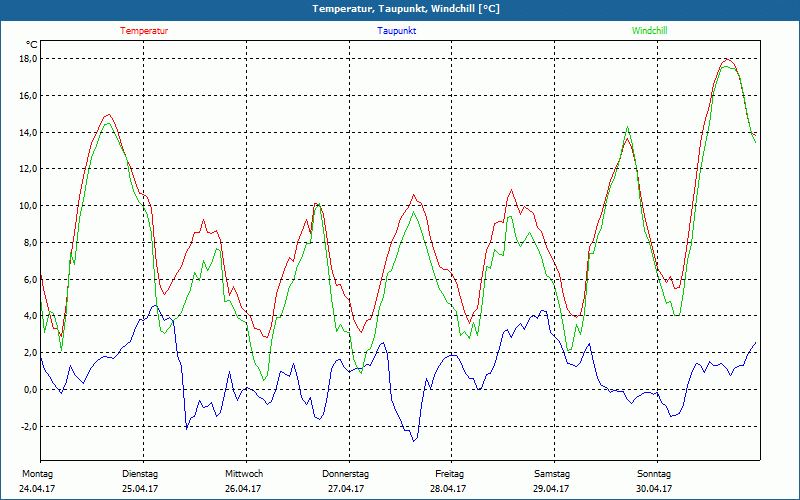This screenshot has height=500, width=800.
Task: Click the 'Samstag' day label
Action: pyautogui.click(x=552, y=474)
